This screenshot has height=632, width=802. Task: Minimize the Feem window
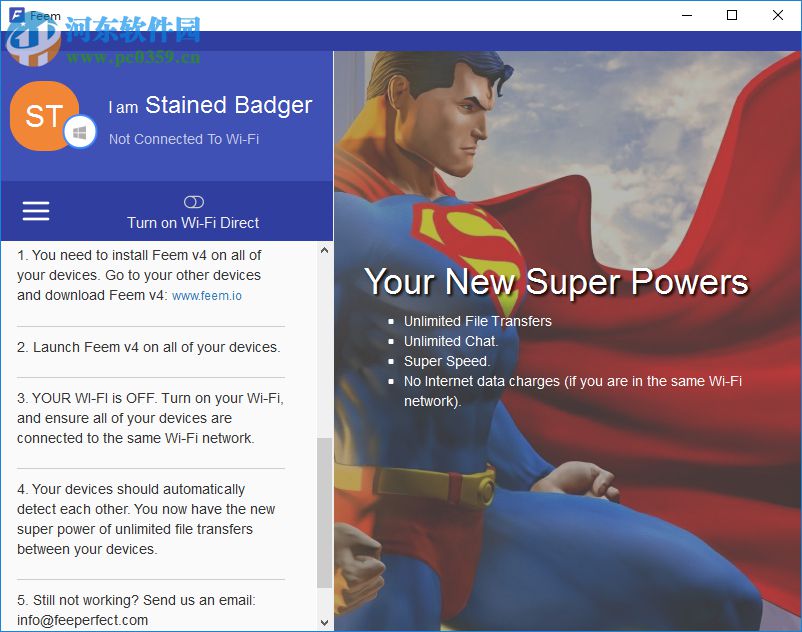[x=687, y=15]
